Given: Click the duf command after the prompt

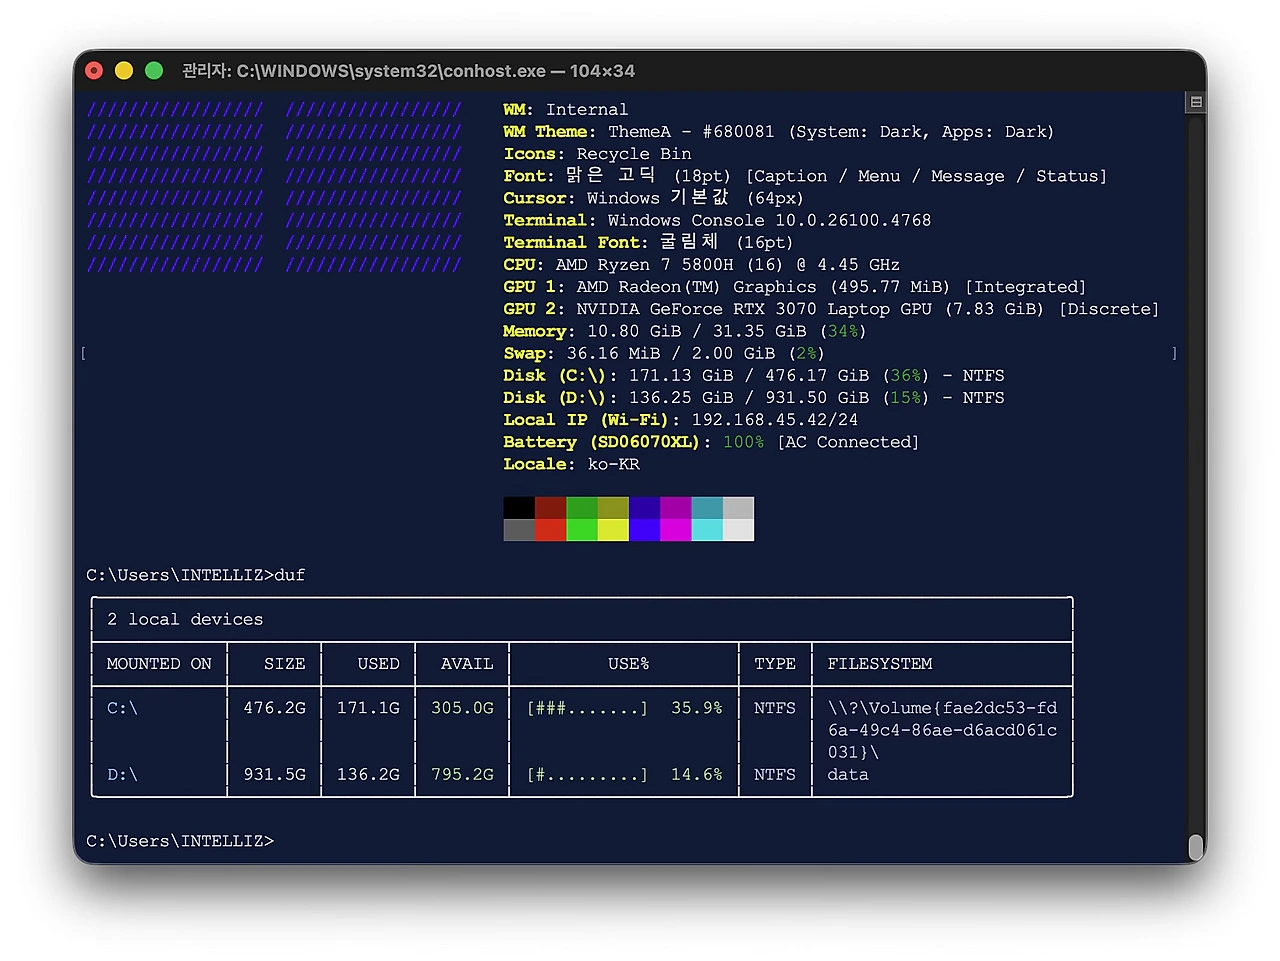Looking at the screenshot, I should pyautogui.click(x=291, y=574).
